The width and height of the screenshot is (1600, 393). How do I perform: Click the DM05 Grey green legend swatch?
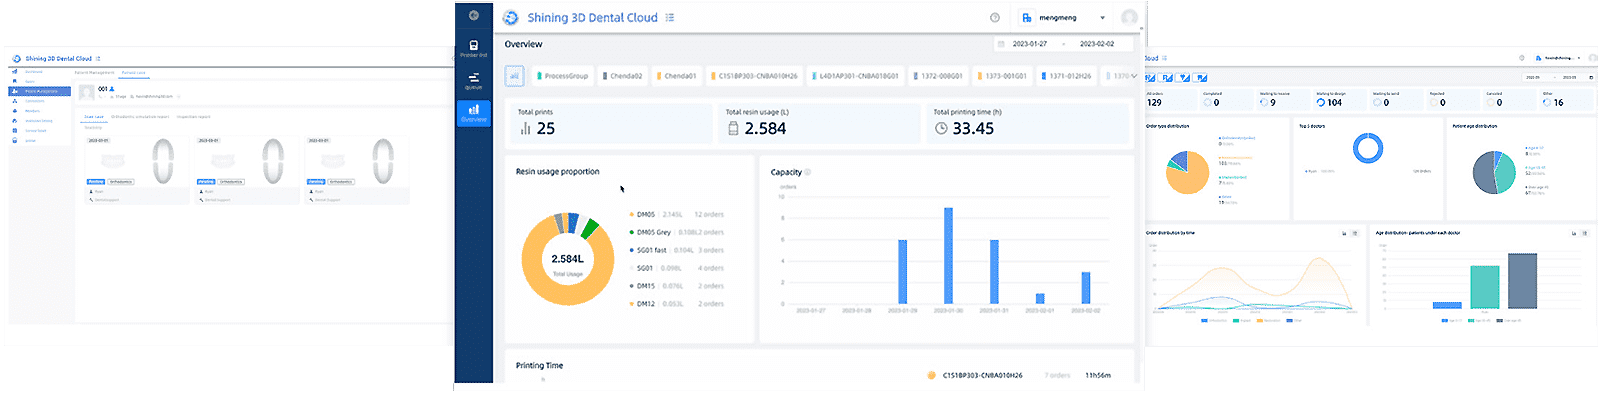(x=632, y=232)
